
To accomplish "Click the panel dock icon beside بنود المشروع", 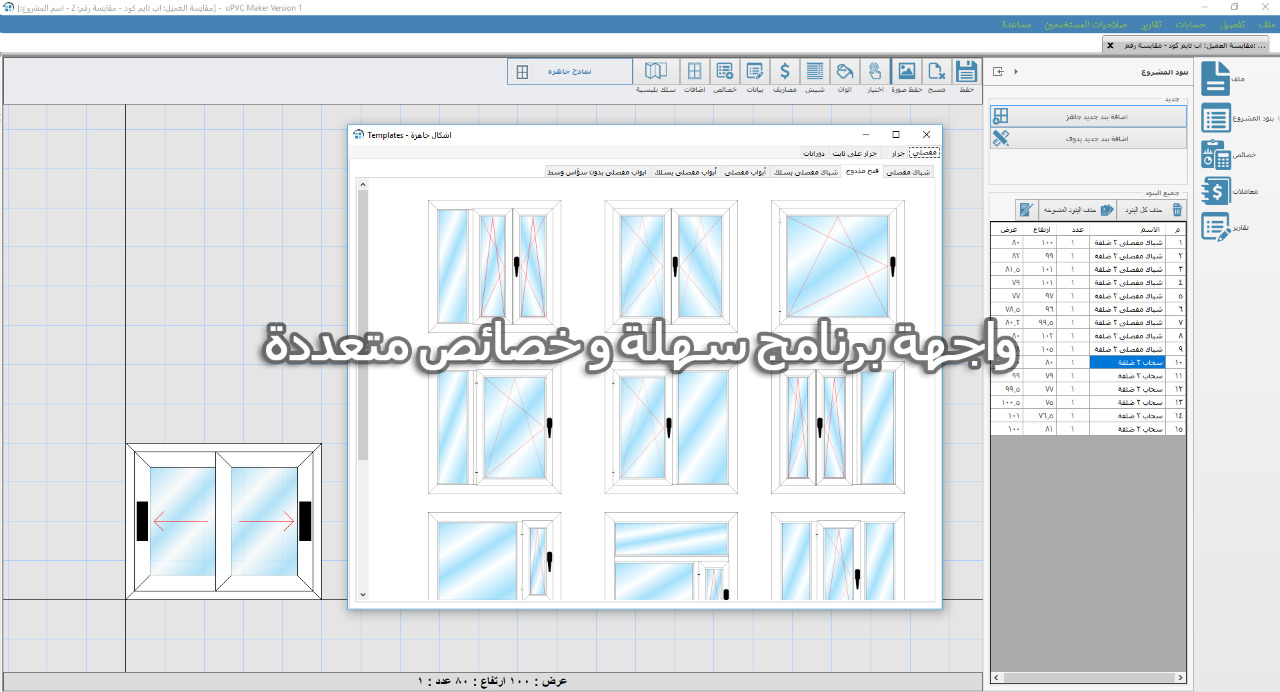I will [x=998, y=72].
